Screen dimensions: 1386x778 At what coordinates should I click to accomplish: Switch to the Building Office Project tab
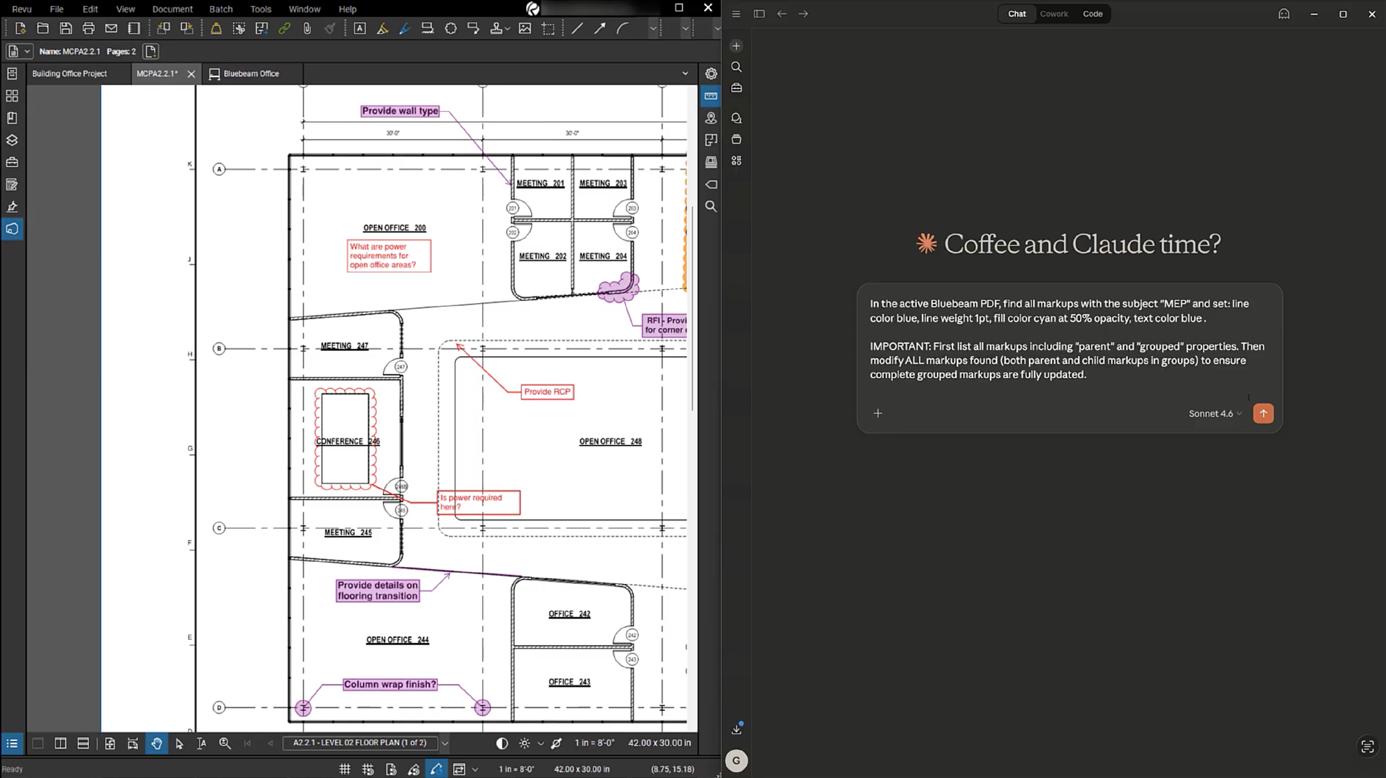[x=69, y=74]
